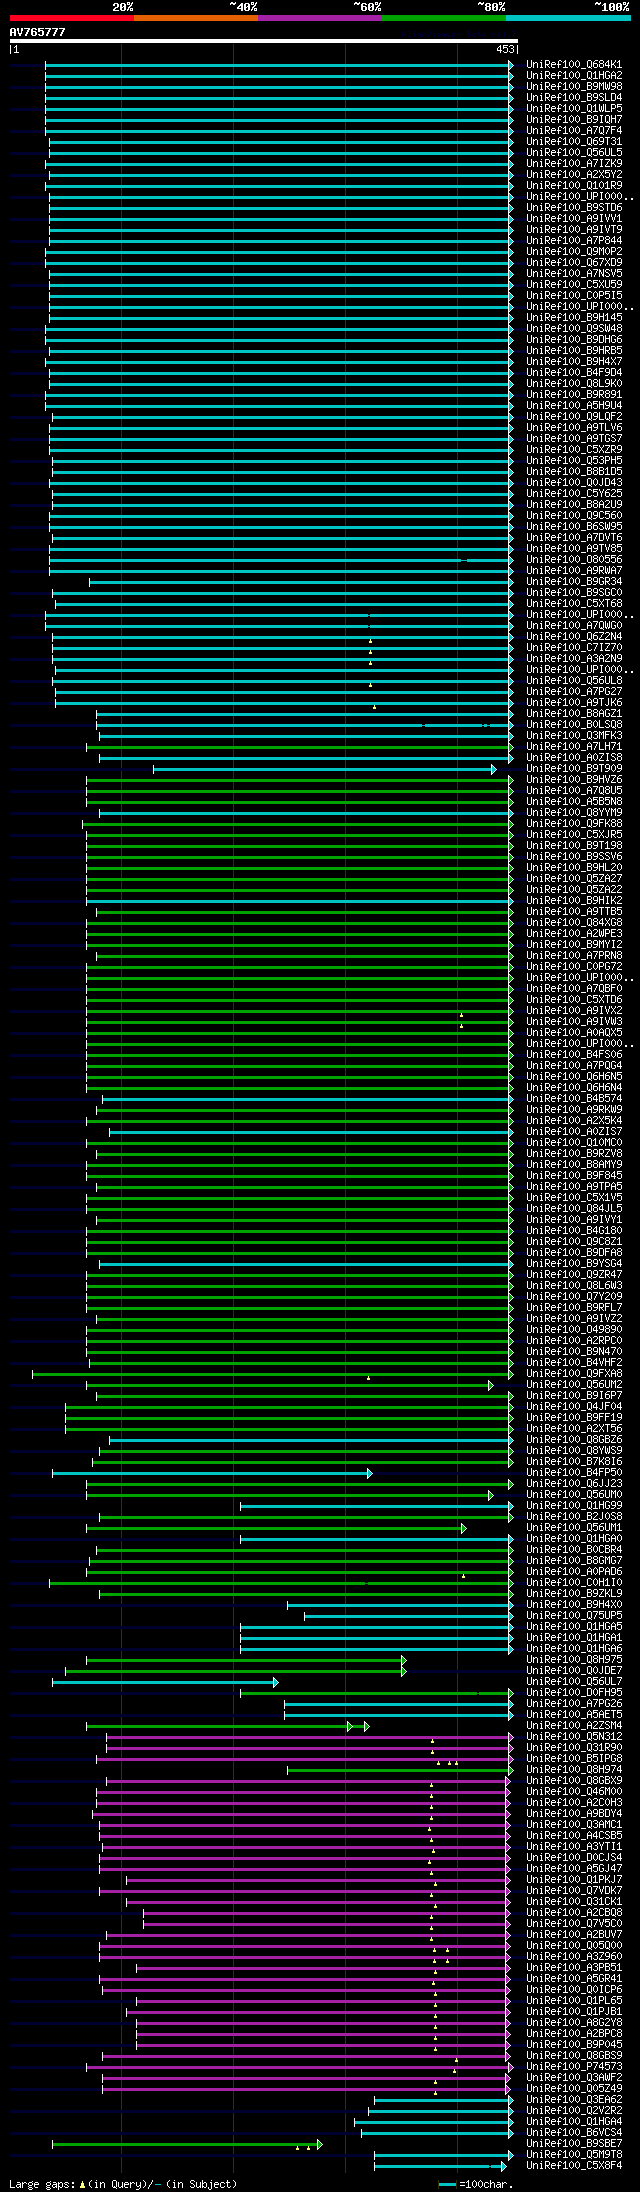Select the UniRef100_A2X5Y2 label
The width and height of the screenshot is (640, 2192).
[574, 174]
